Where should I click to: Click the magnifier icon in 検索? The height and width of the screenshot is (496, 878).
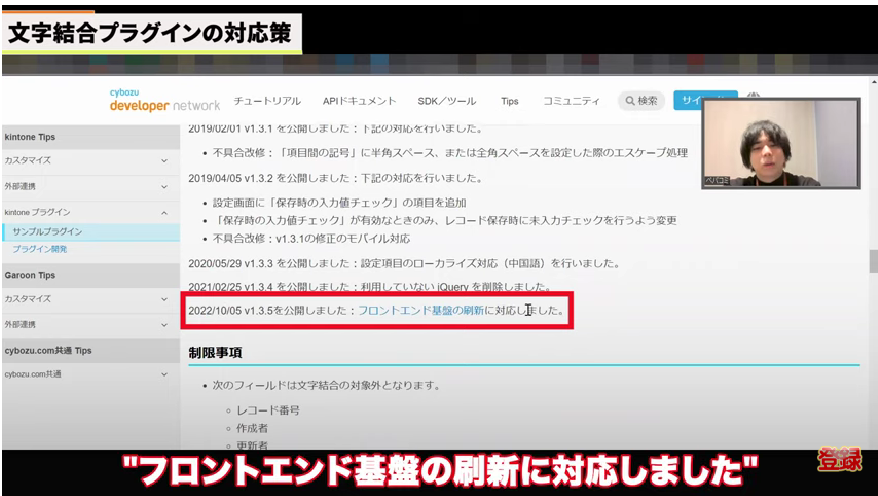pos(630,101)
